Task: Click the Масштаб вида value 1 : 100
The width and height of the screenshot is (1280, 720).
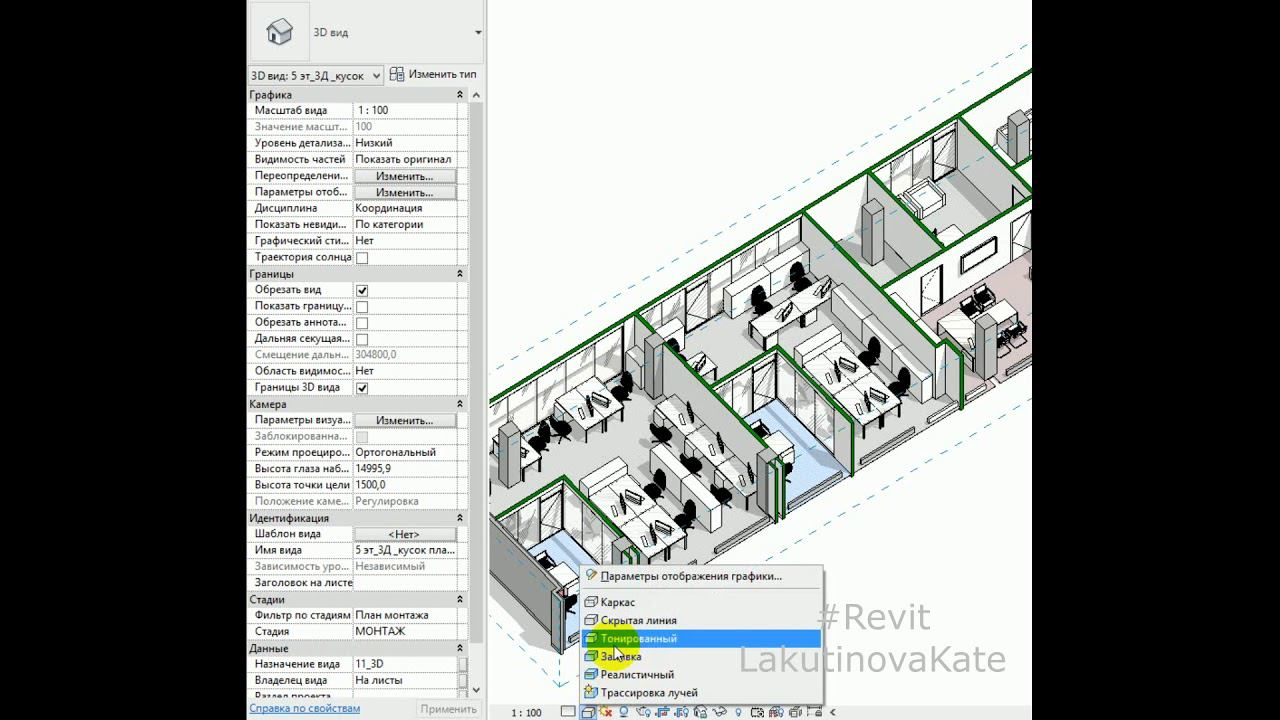Action: [x=404, y=111]
